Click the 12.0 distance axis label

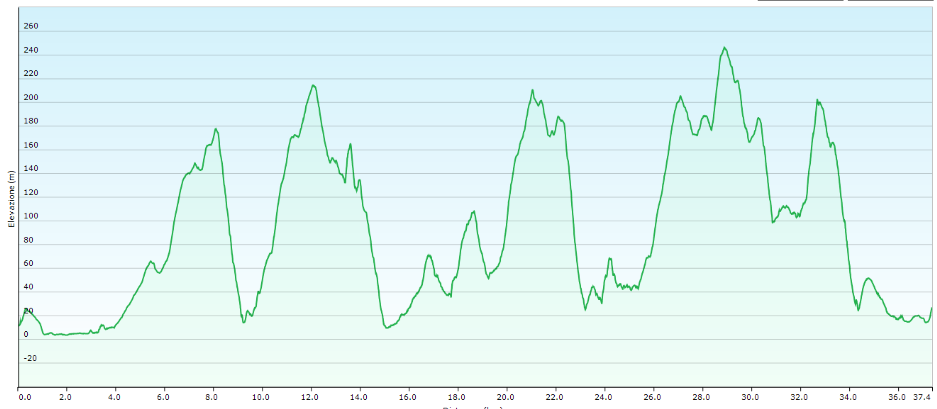pyautogui.click(x=310, y=396)
